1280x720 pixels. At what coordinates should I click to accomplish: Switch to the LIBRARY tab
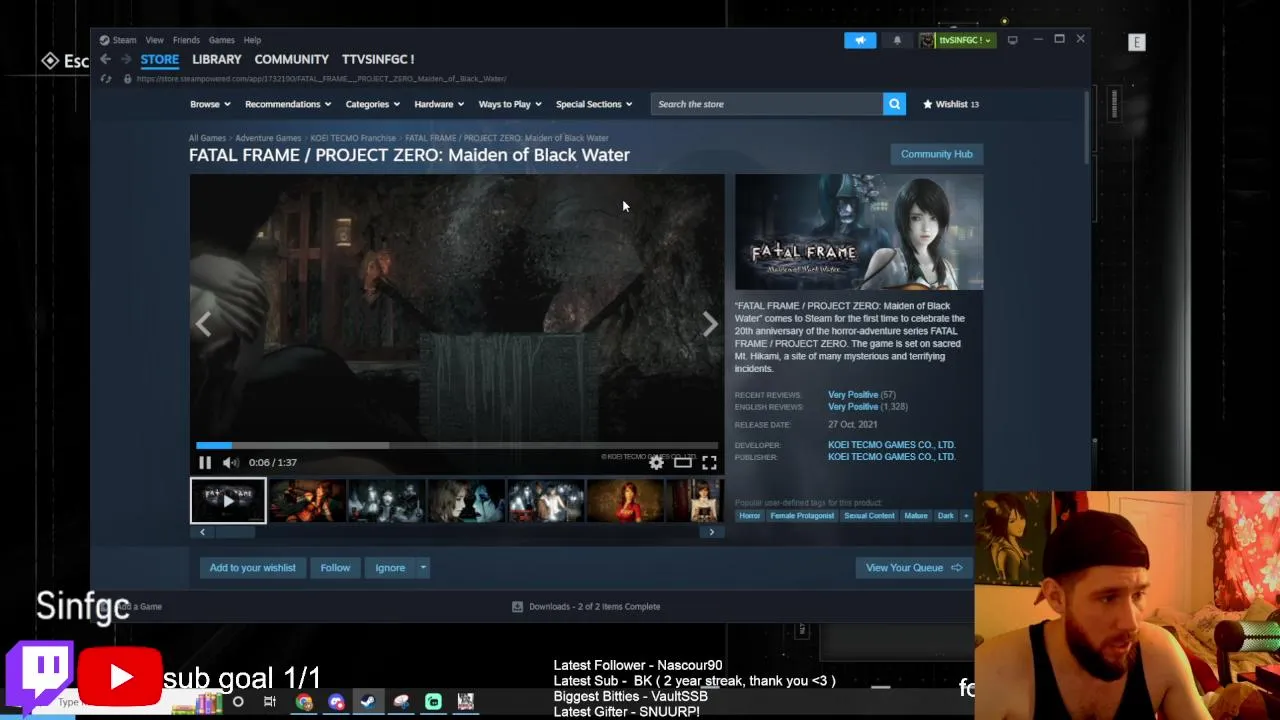216,59
